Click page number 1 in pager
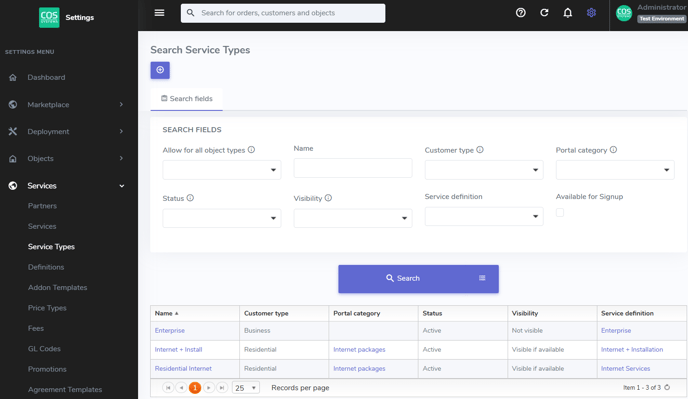This screenshot has height=399, width=688. click(x=195, y=388)
